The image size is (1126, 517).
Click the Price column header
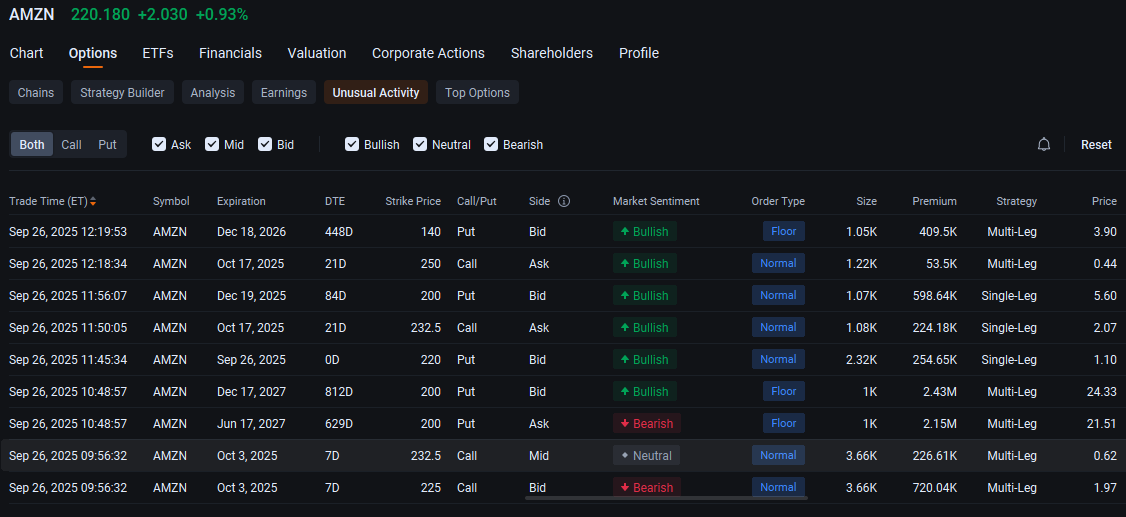(x=1104, y=201)
